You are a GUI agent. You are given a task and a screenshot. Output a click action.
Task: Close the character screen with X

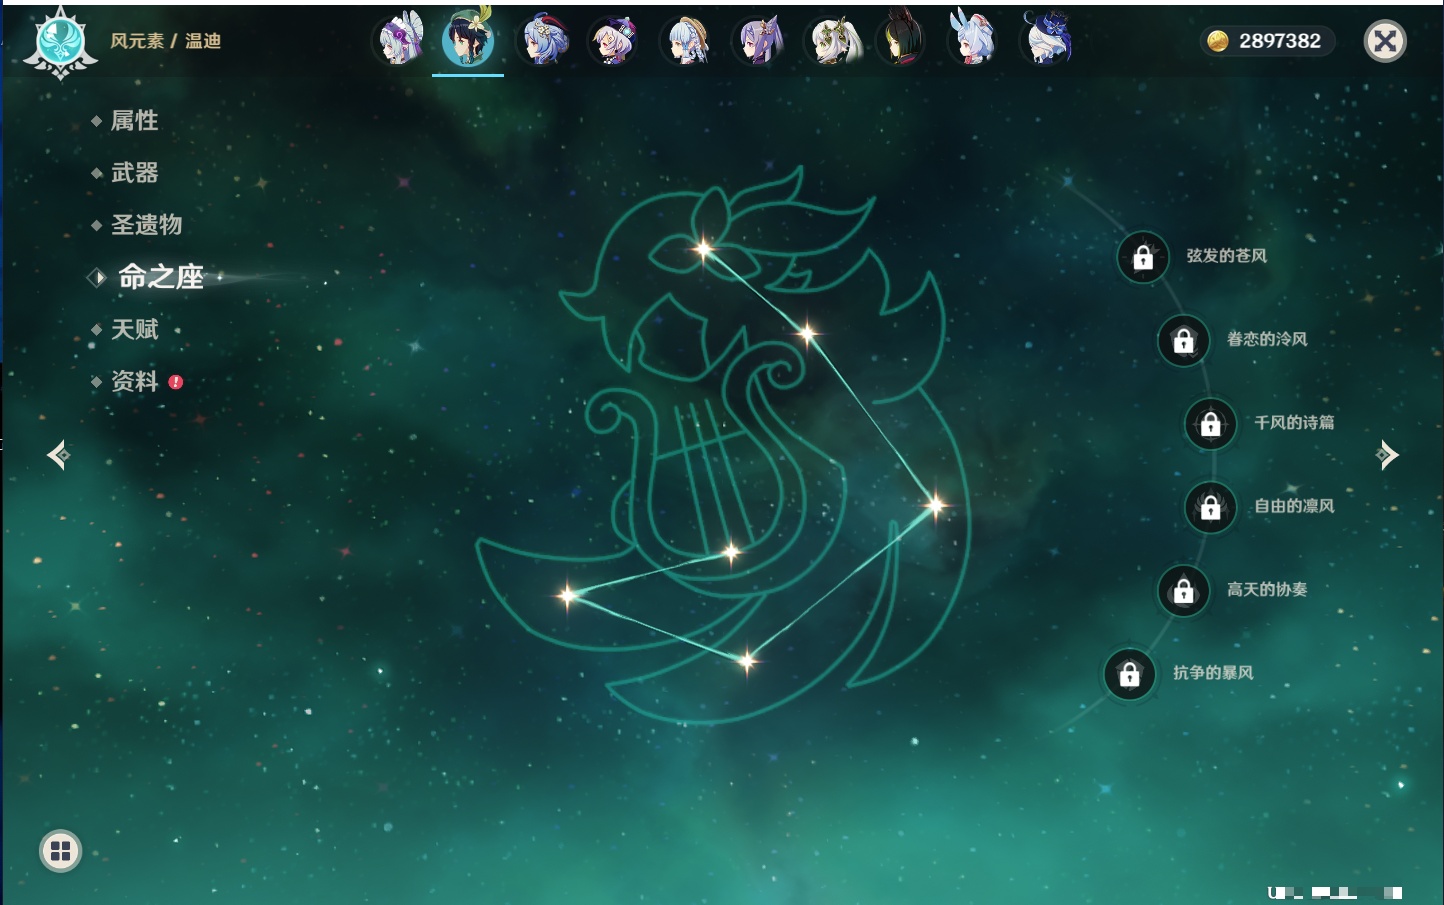click(x=1385, y=41)
